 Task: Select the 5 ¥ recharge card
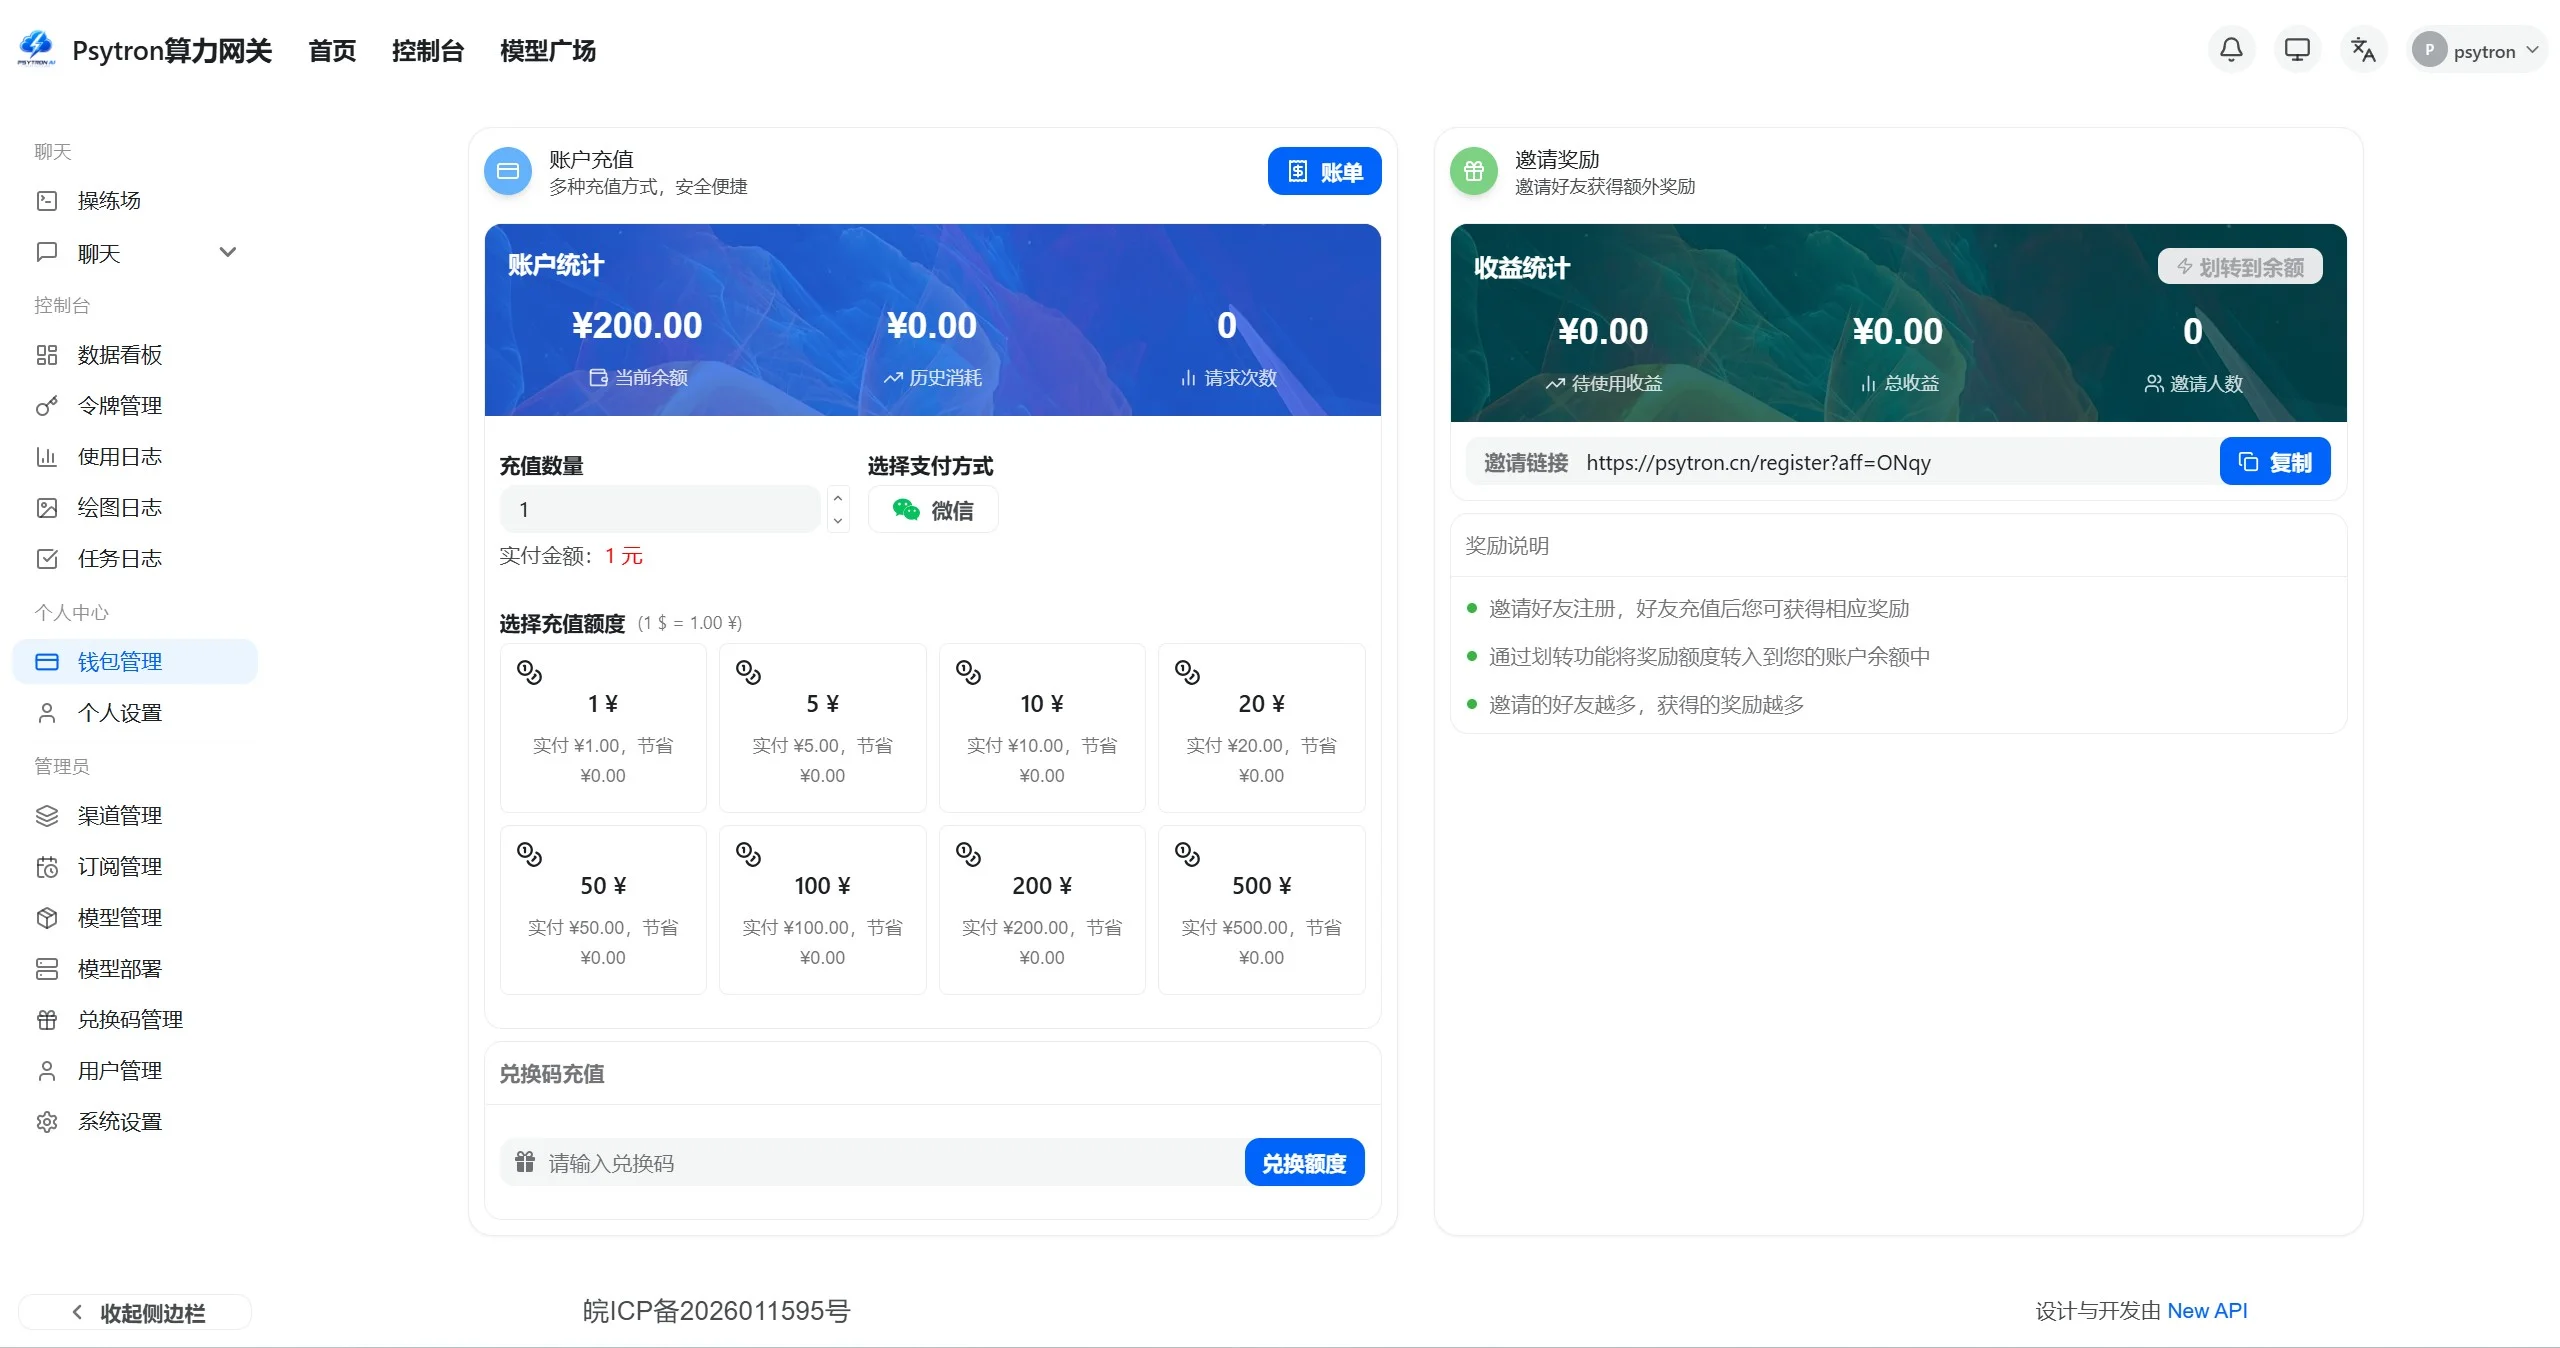point(822,727)
